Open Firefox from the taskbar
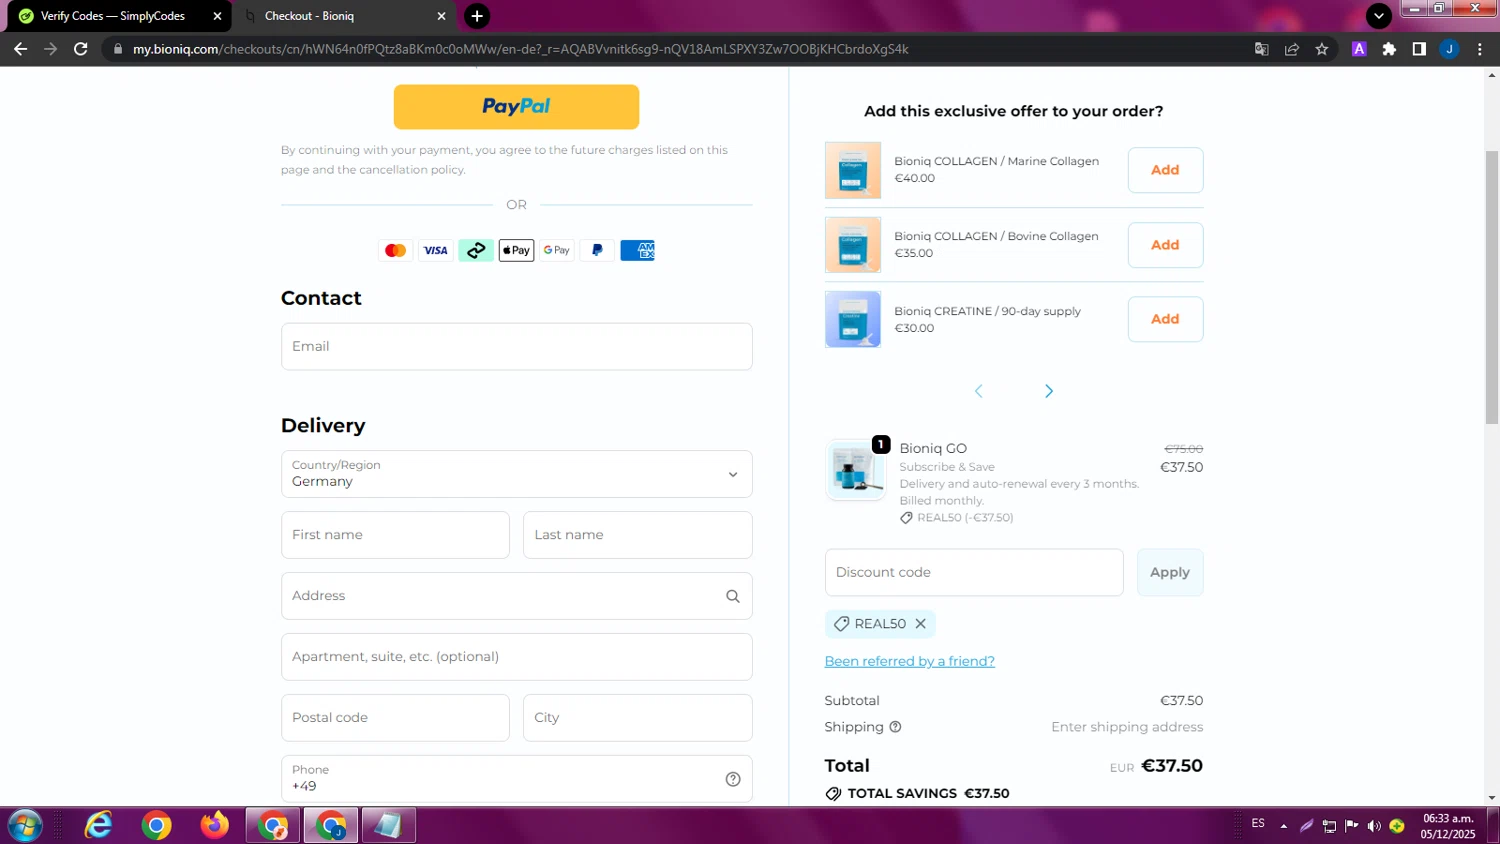 214,826
